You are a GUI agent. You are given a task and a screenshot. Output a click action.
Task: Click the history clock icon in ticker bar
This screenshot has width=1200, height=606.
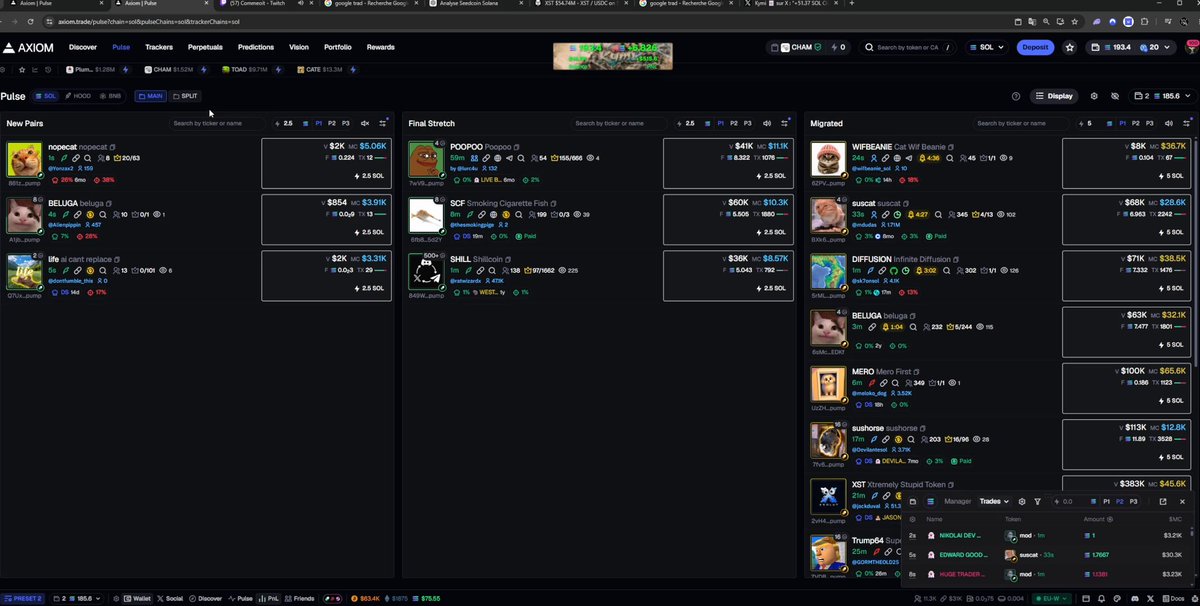pyautogui.click(x=49, y=69)
